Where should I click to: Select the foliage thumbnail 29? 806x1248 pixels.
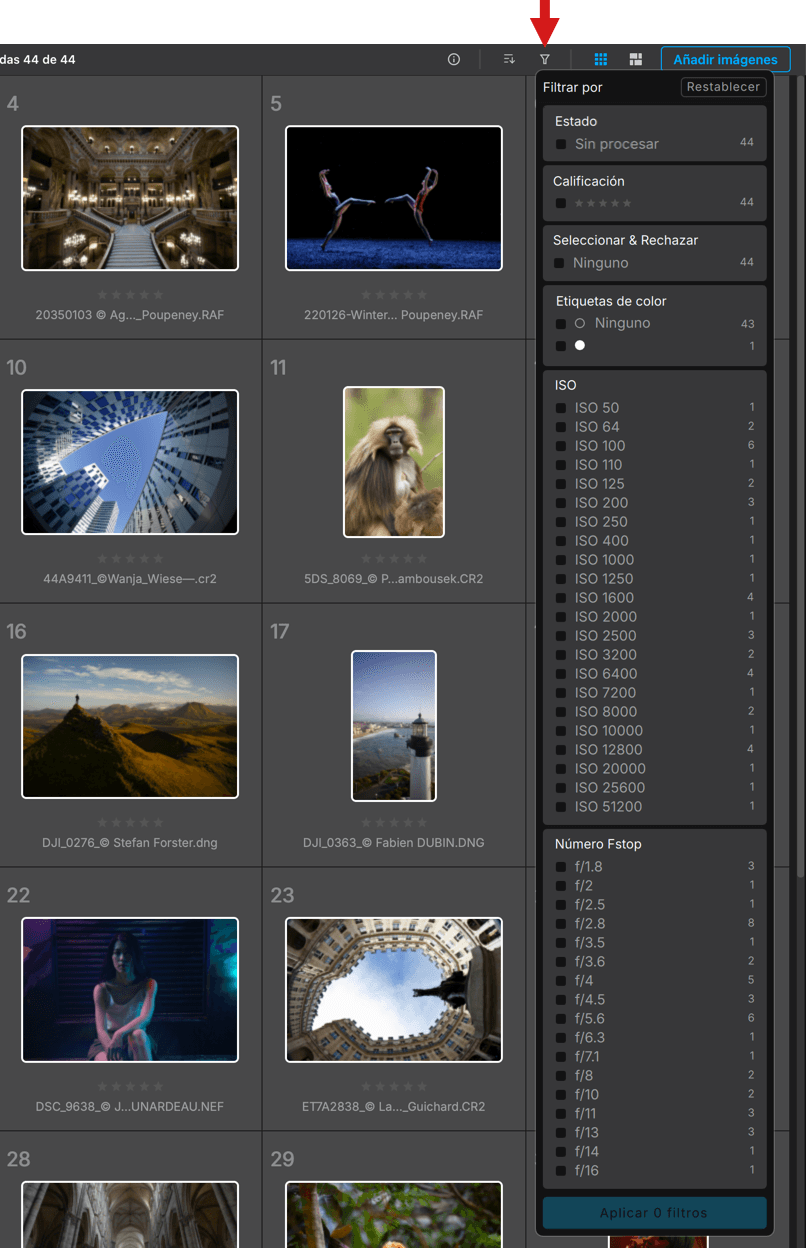pyautogui.click(x=394, y=1215)
